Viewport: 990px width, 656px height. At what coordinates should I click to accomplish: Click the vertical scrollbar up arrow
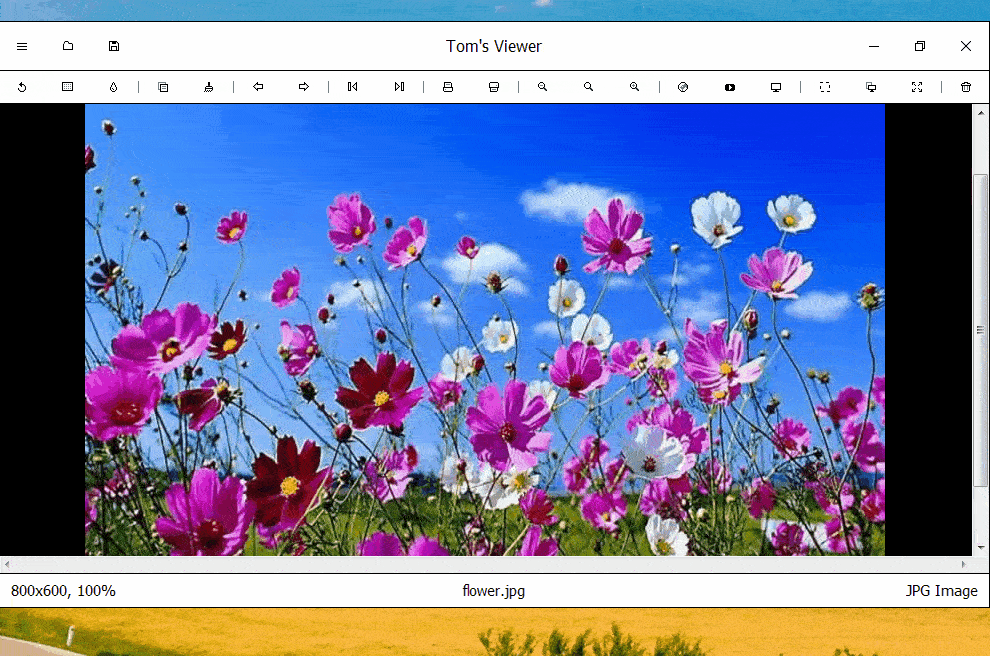click(981, 113)
